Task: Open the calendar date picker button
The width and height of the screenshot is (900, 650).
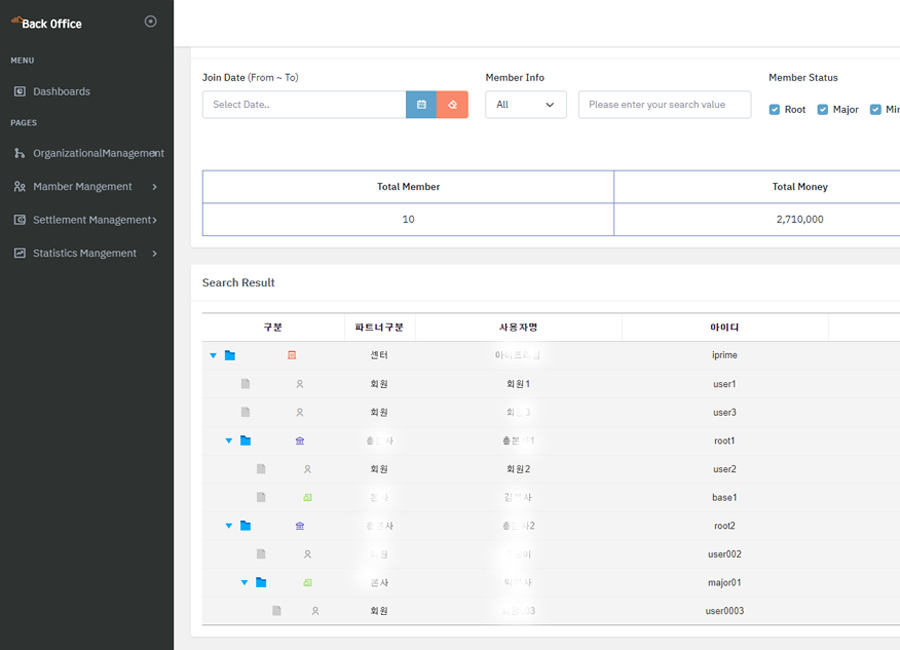Action: 421,105
